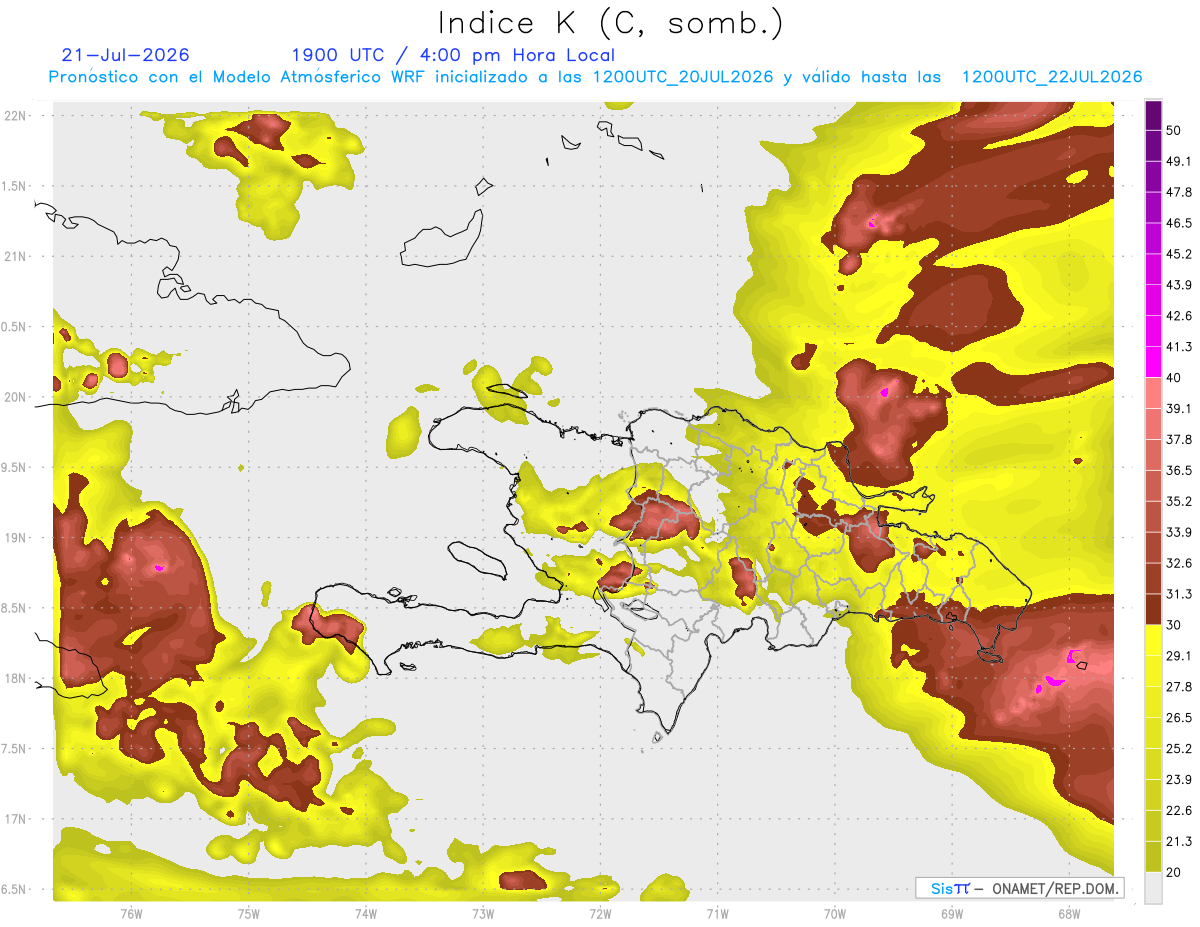Pick the salmon swatch between 39.1 and 40
The image size is (1200, 927).
pyautogui.click(x=1153, y=393)
